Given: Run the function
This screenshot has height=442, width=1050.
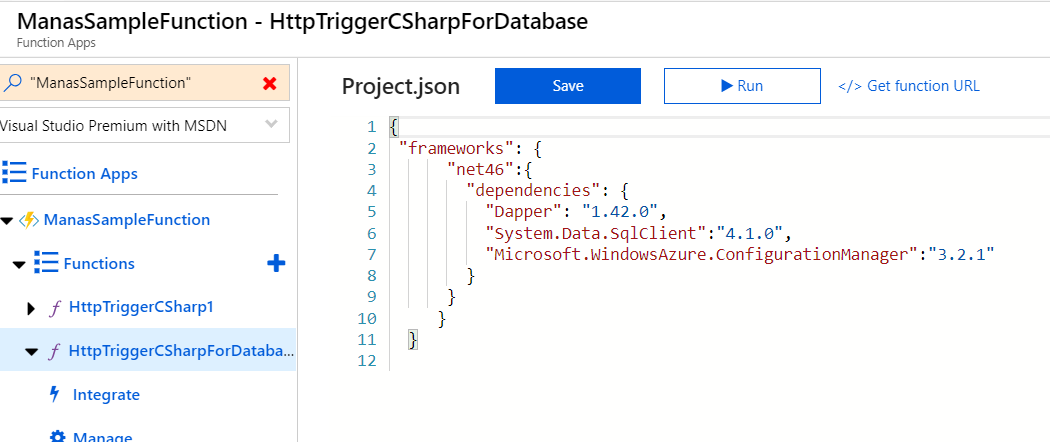Looking at the screenshot, I should [x=742, y=86].
